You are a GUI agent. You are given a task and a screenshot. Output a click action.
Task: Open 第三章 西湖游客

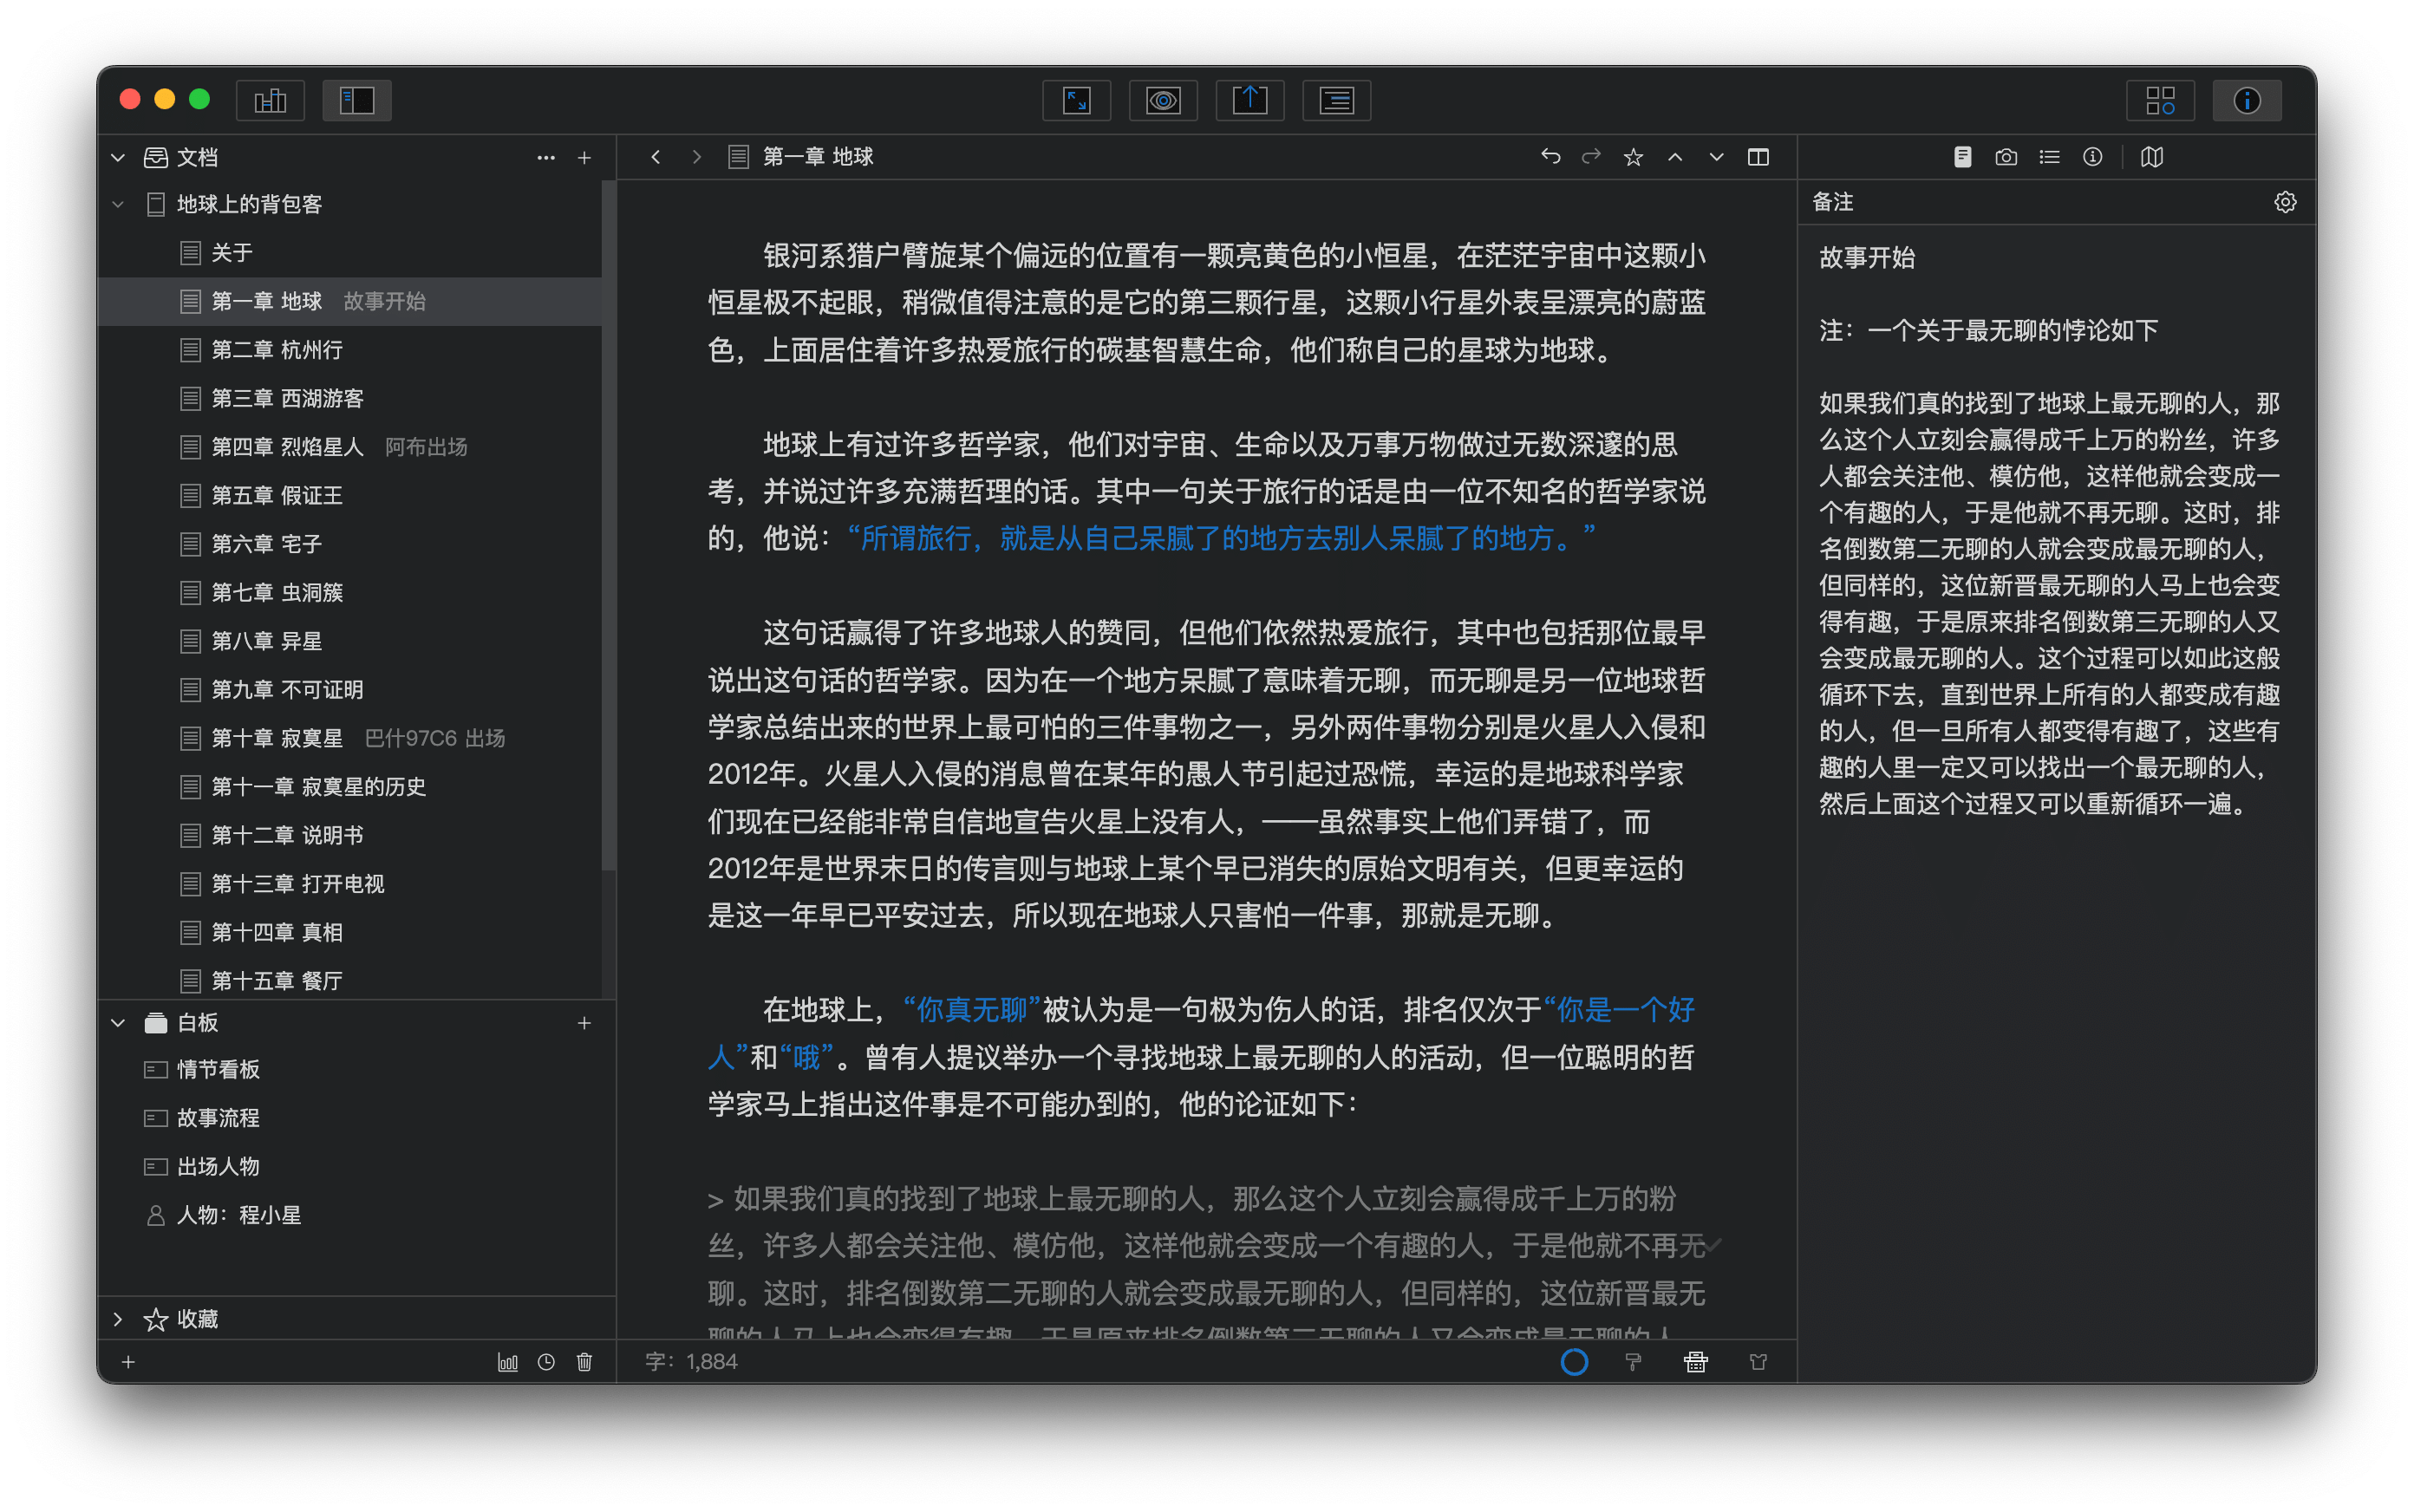[x=350, y=398]
